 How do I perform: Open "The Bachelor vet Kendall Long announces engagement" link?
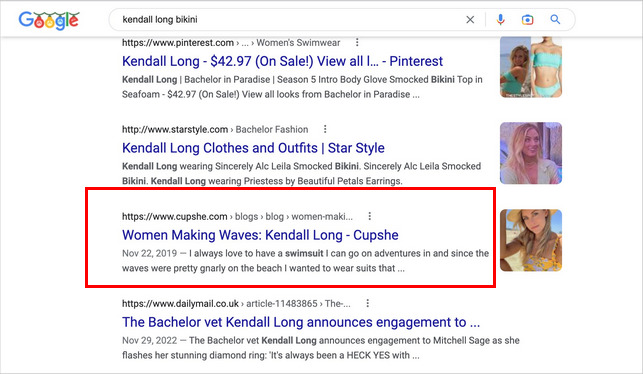click(301, 322)
